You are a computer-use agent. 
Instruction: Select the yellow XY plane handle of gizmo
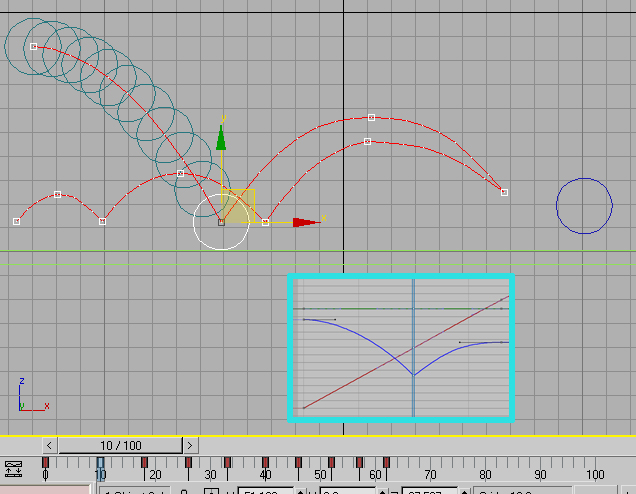tap(238, 206)
